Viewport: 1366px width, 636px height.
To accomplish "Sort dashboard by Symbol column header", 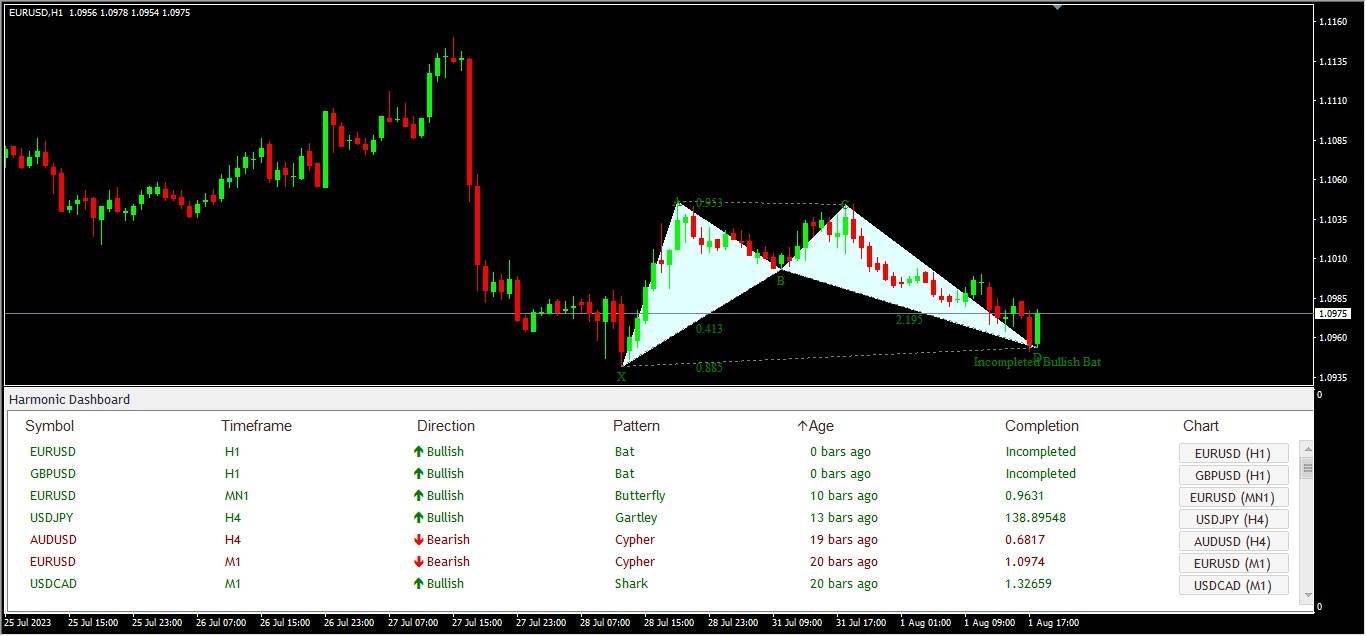I will (50, 426).
